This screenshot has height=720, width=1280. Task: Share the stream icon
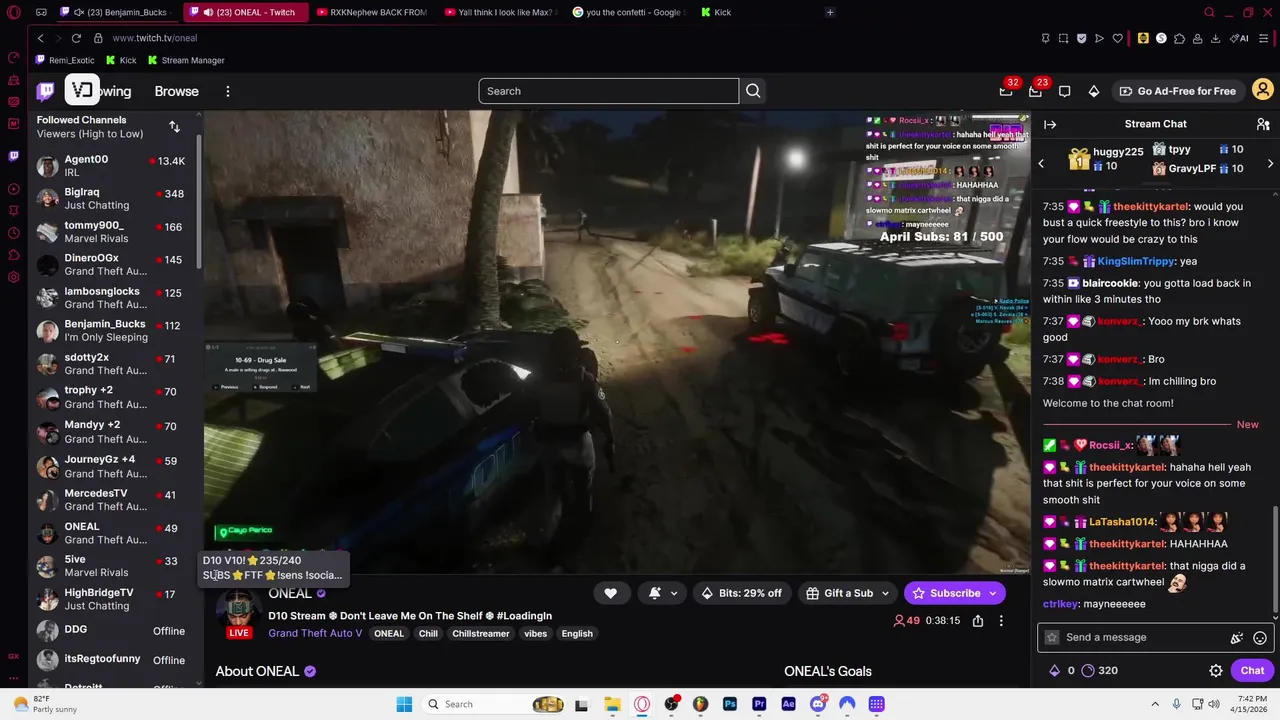click(x=978, y=621)
